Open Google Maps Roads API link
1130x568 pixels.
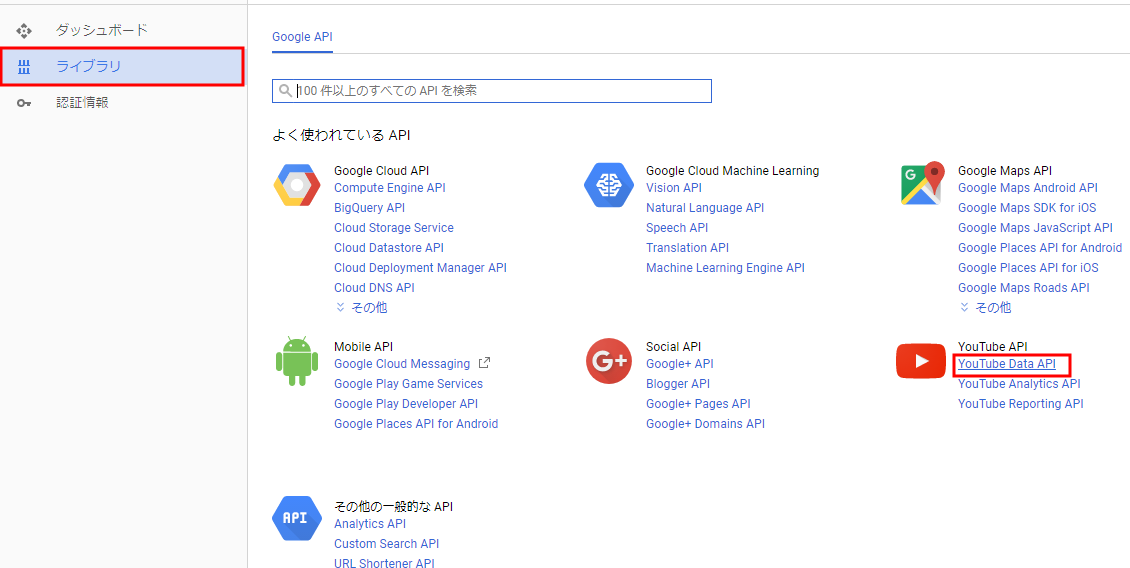[x=1024, y=288]
